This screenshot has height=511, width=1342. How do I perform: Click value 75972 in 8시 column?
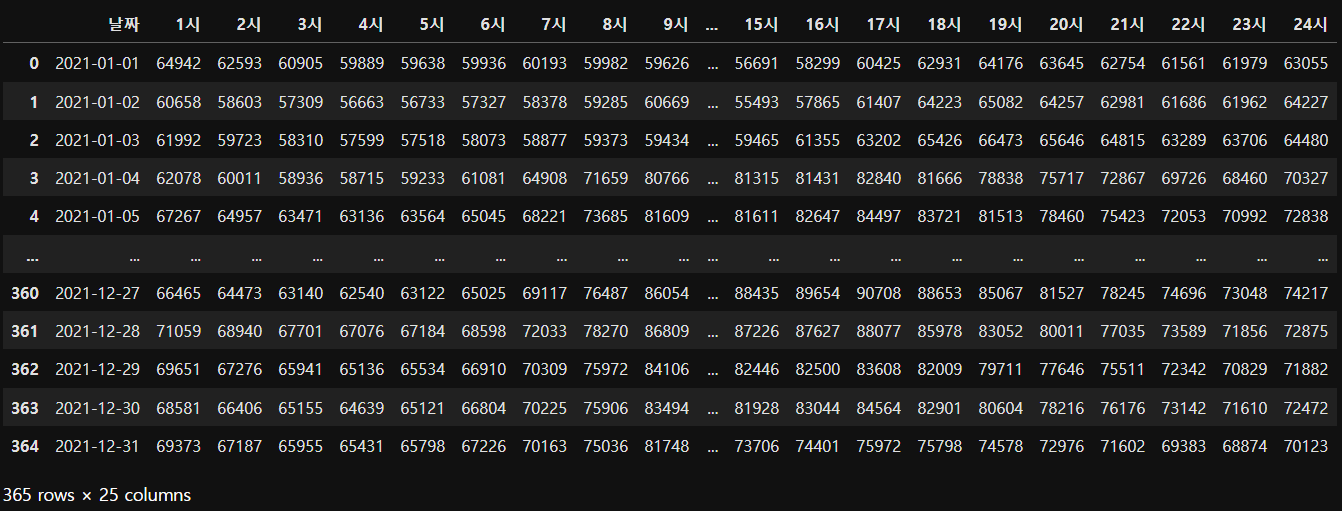click(606, 369)
